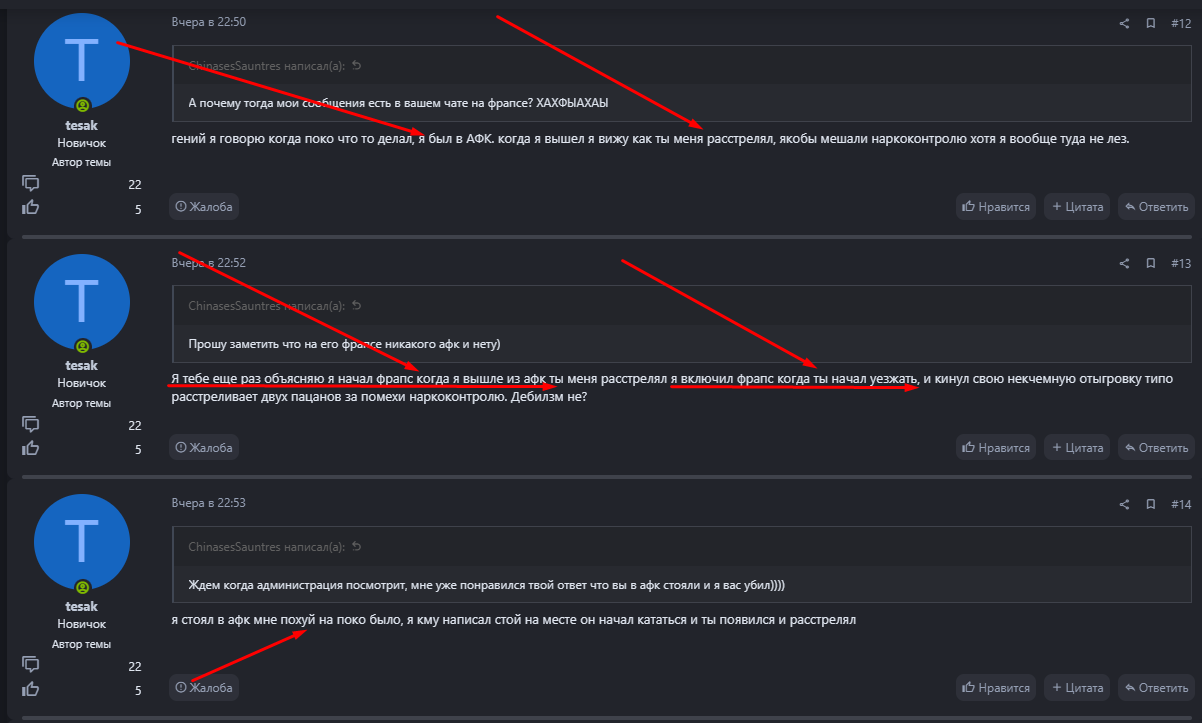Like post #12 with Нравится

click(x=996, y=207)
